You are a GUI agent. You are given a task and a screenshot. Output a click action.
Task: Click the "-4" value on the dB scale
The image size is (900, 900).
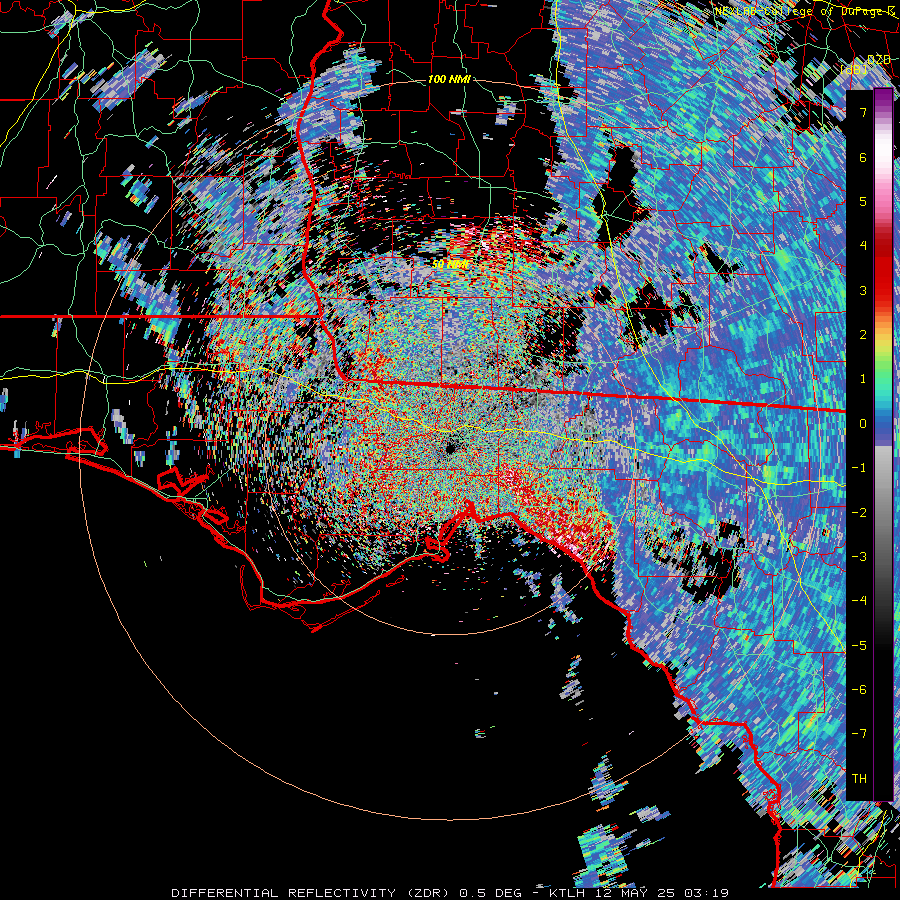859,601
